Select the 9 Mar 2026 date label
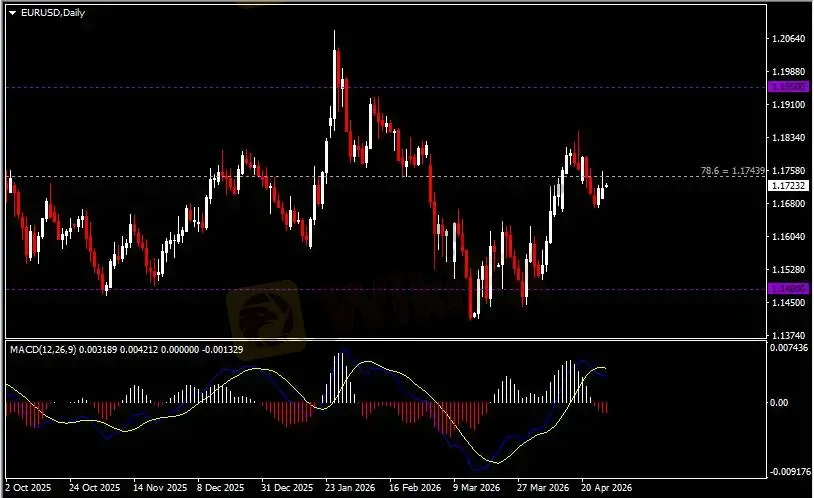814x498 pixels. coord(475,490)
